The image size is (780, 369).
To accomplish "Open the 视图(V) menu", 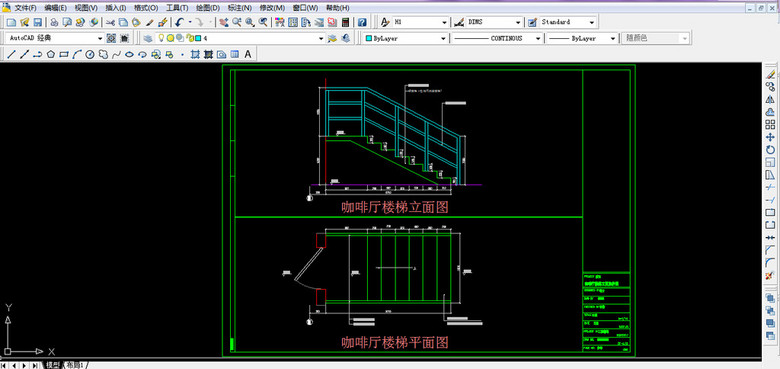I will (86, 8).
